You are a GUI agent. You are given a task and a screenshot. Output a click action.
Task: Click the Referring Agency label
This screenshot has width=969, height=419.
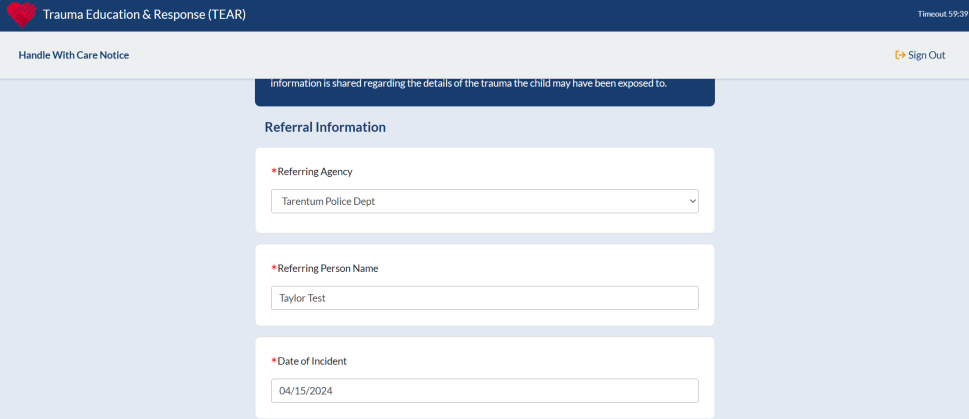click(x=315, y=172)
